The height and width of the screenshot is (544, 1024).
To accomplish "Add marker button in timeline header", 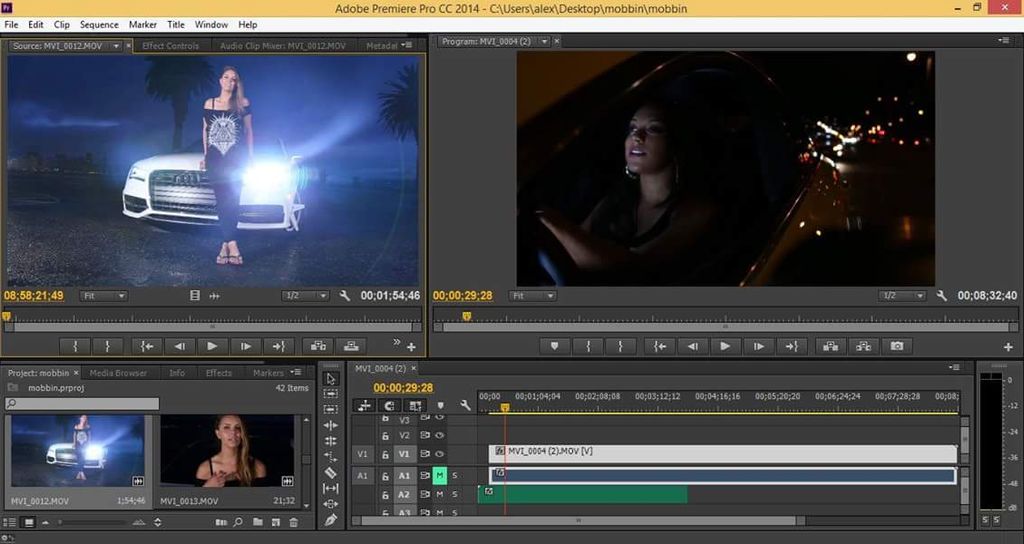I will pos(440,406).
